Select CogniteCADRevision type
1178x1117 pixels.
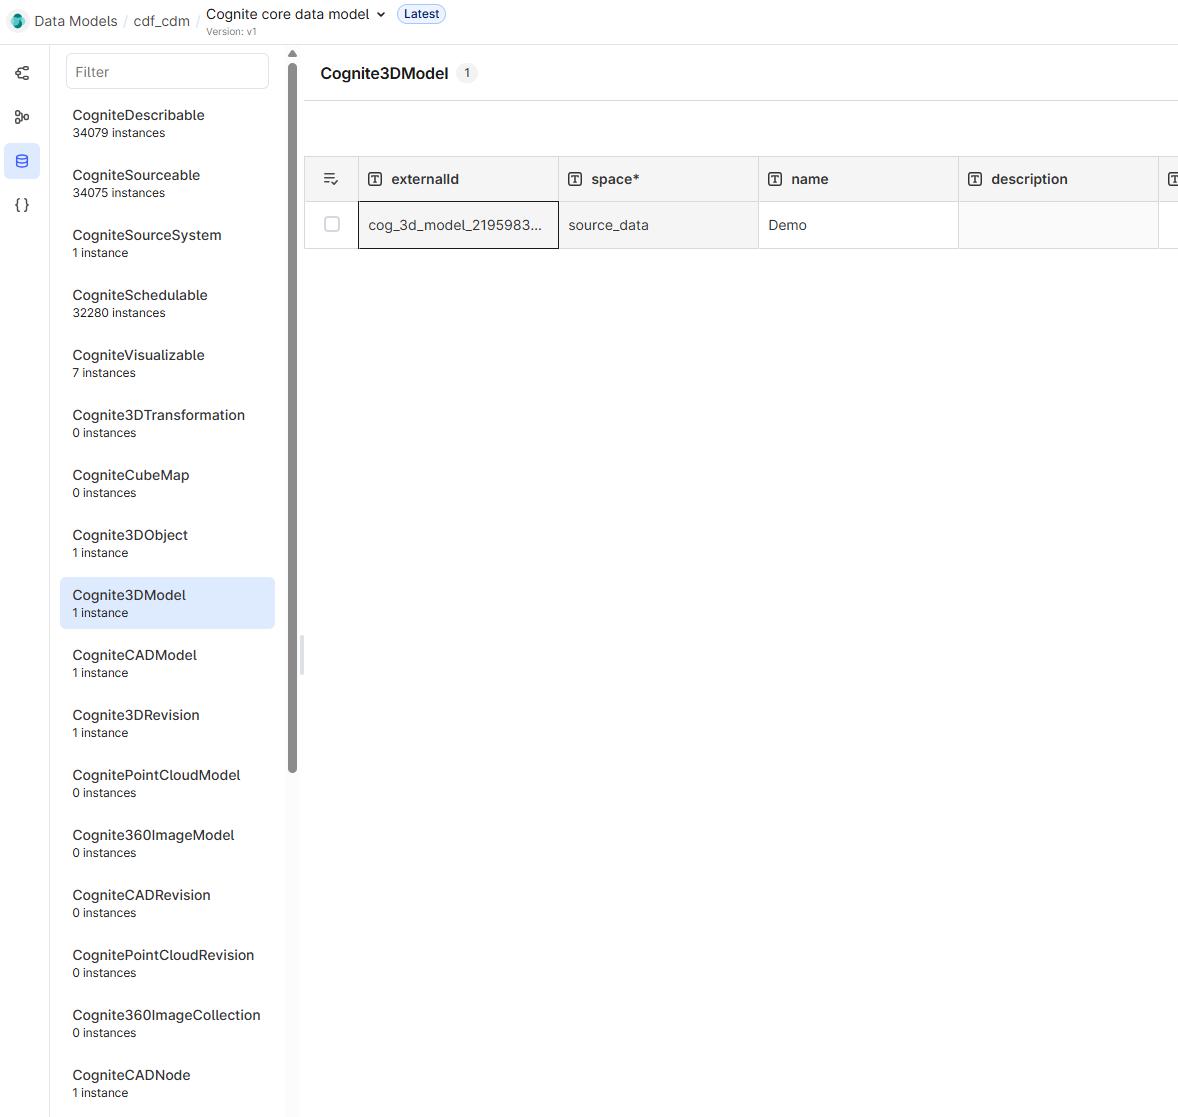tap(167, 904)
